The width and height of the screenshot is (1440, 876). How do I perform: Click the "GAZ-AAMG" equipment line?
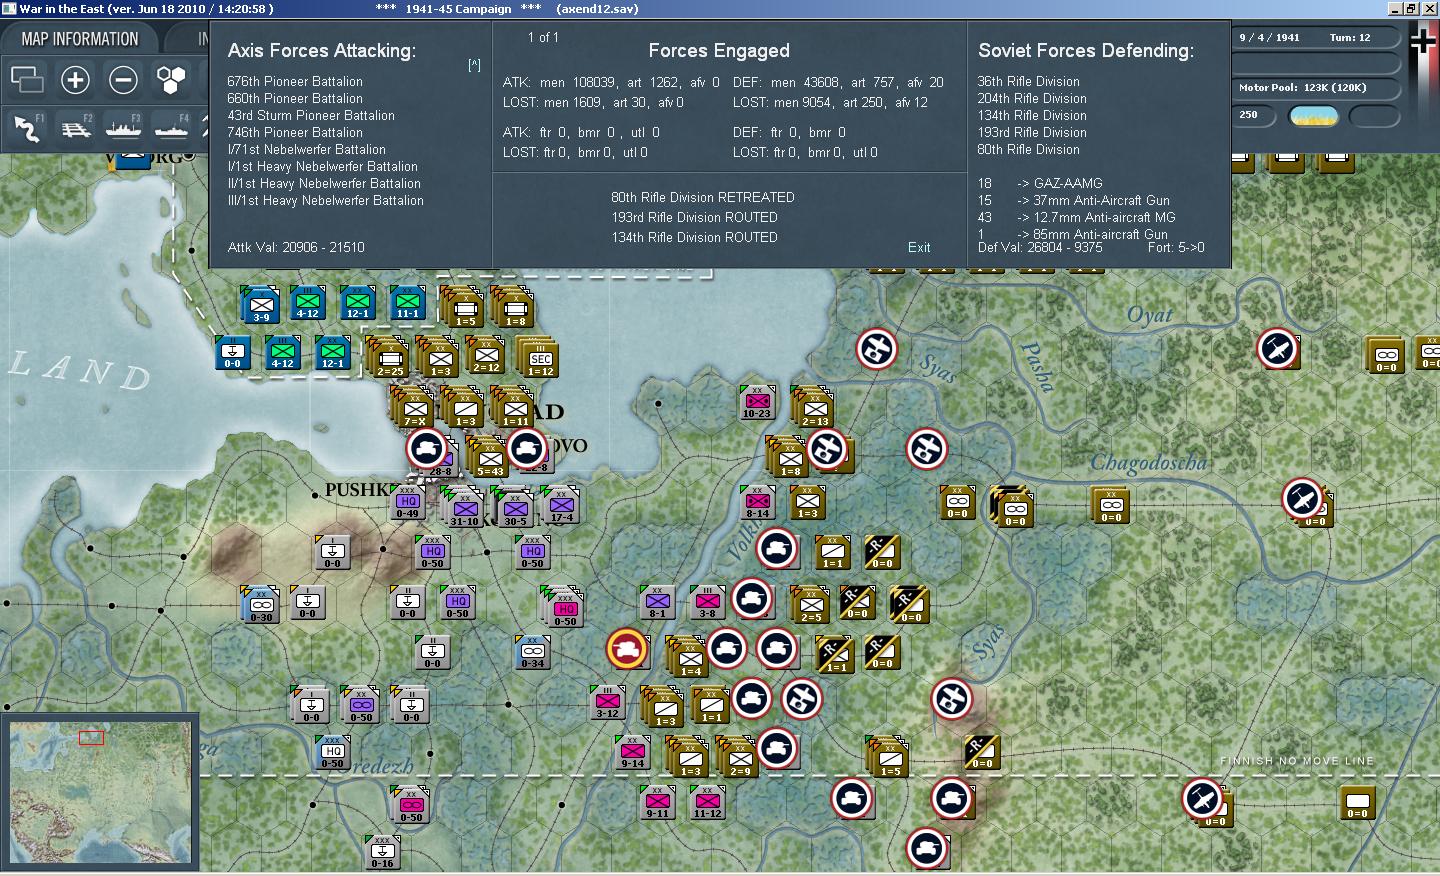click(1040, 183)
